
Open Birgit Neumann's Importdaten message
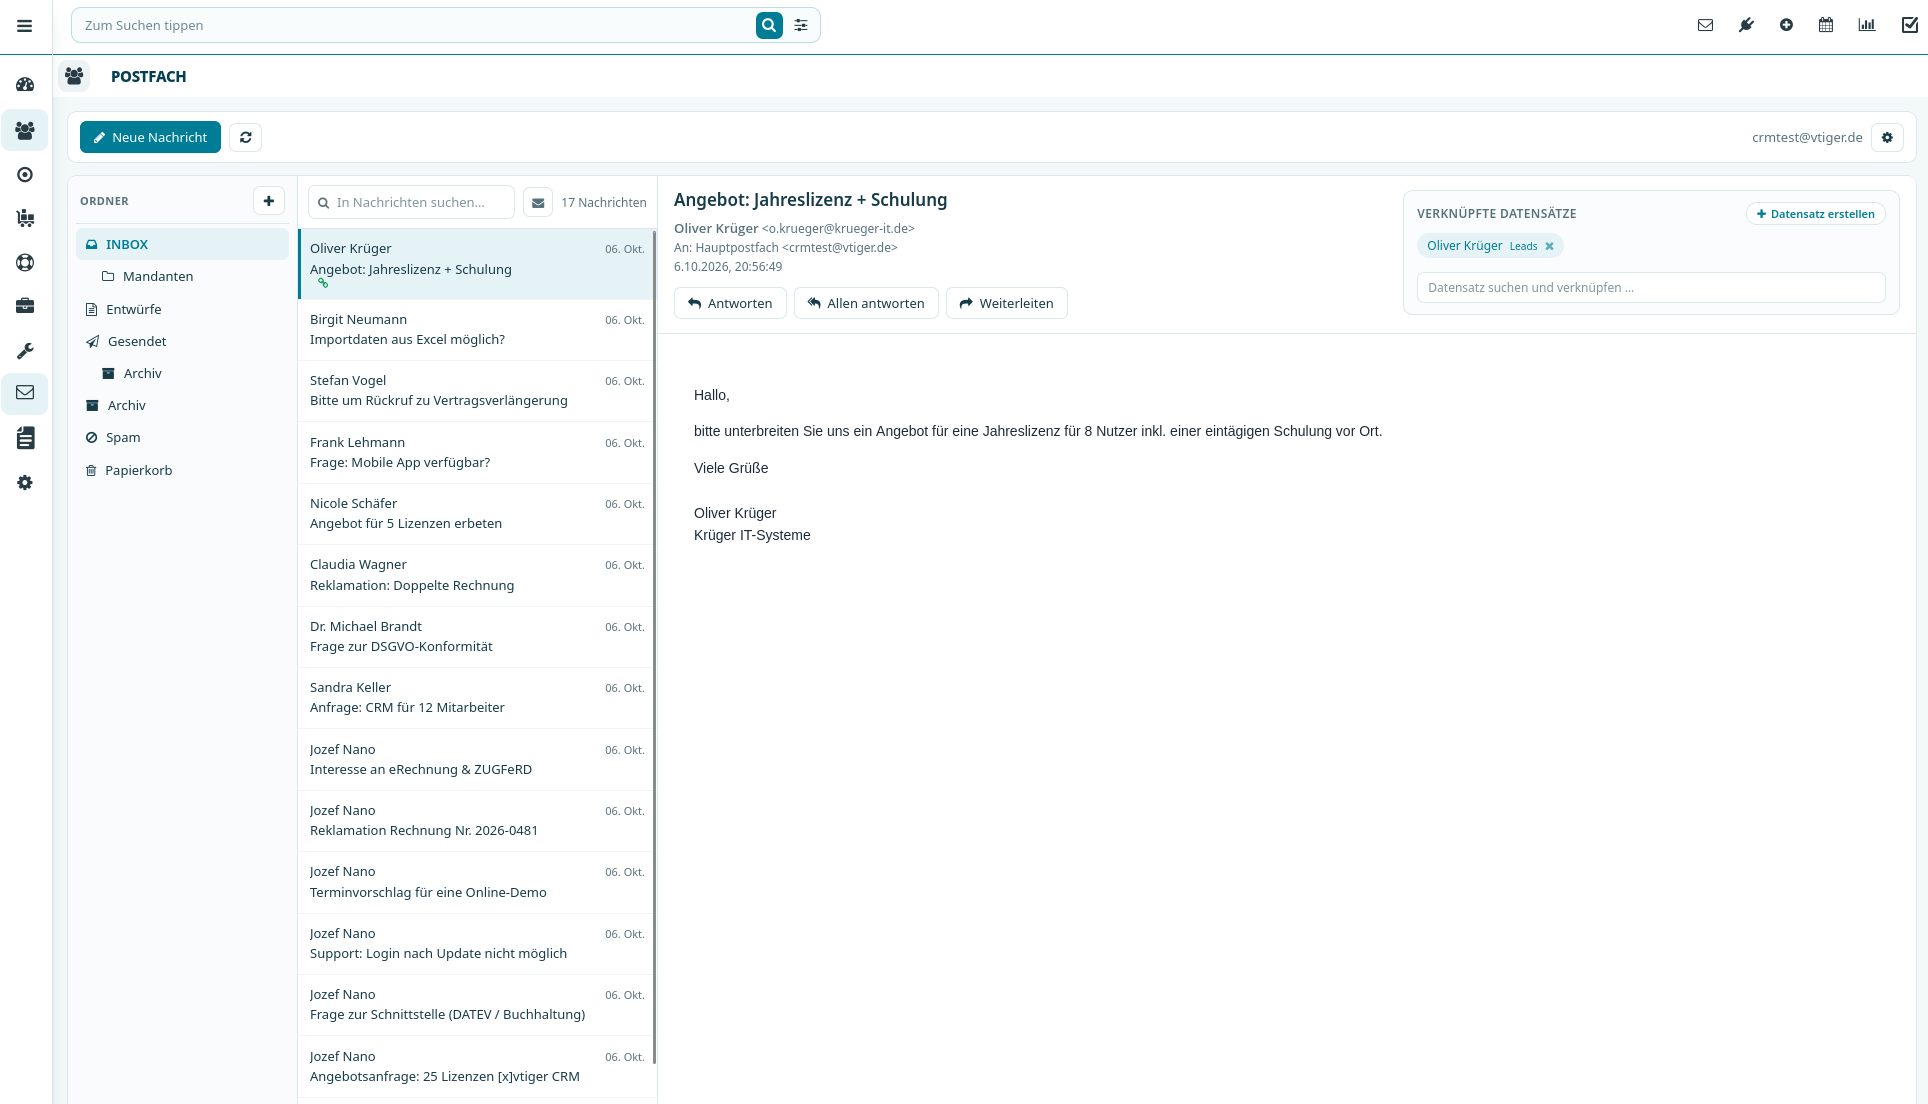point(476,330)
